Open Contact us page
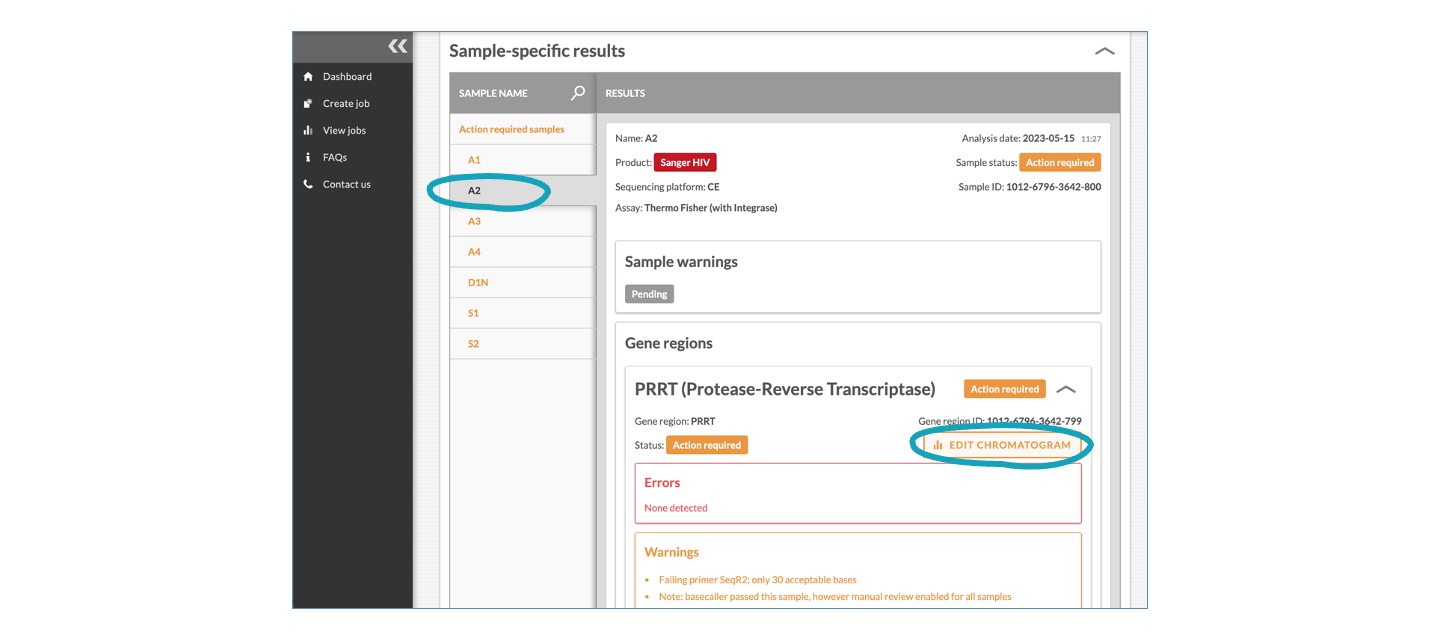 pyautogui.click(x=347, y=184)
